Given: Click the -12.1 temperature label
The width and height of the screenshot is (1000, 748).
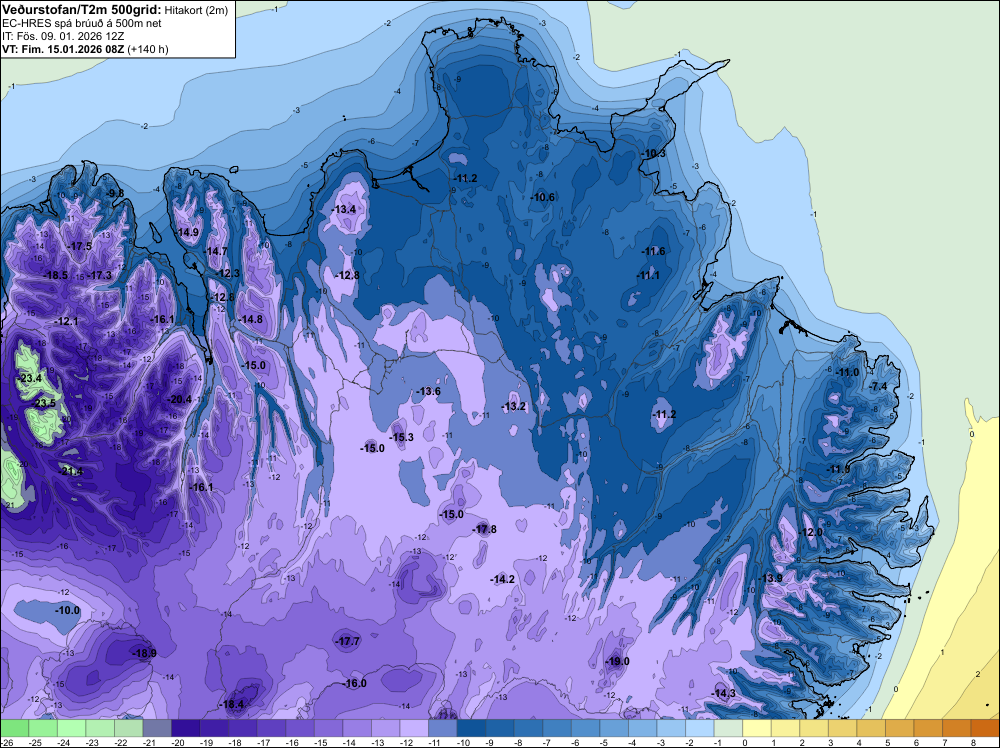Looking at the screenshot, I should point(65,321).
